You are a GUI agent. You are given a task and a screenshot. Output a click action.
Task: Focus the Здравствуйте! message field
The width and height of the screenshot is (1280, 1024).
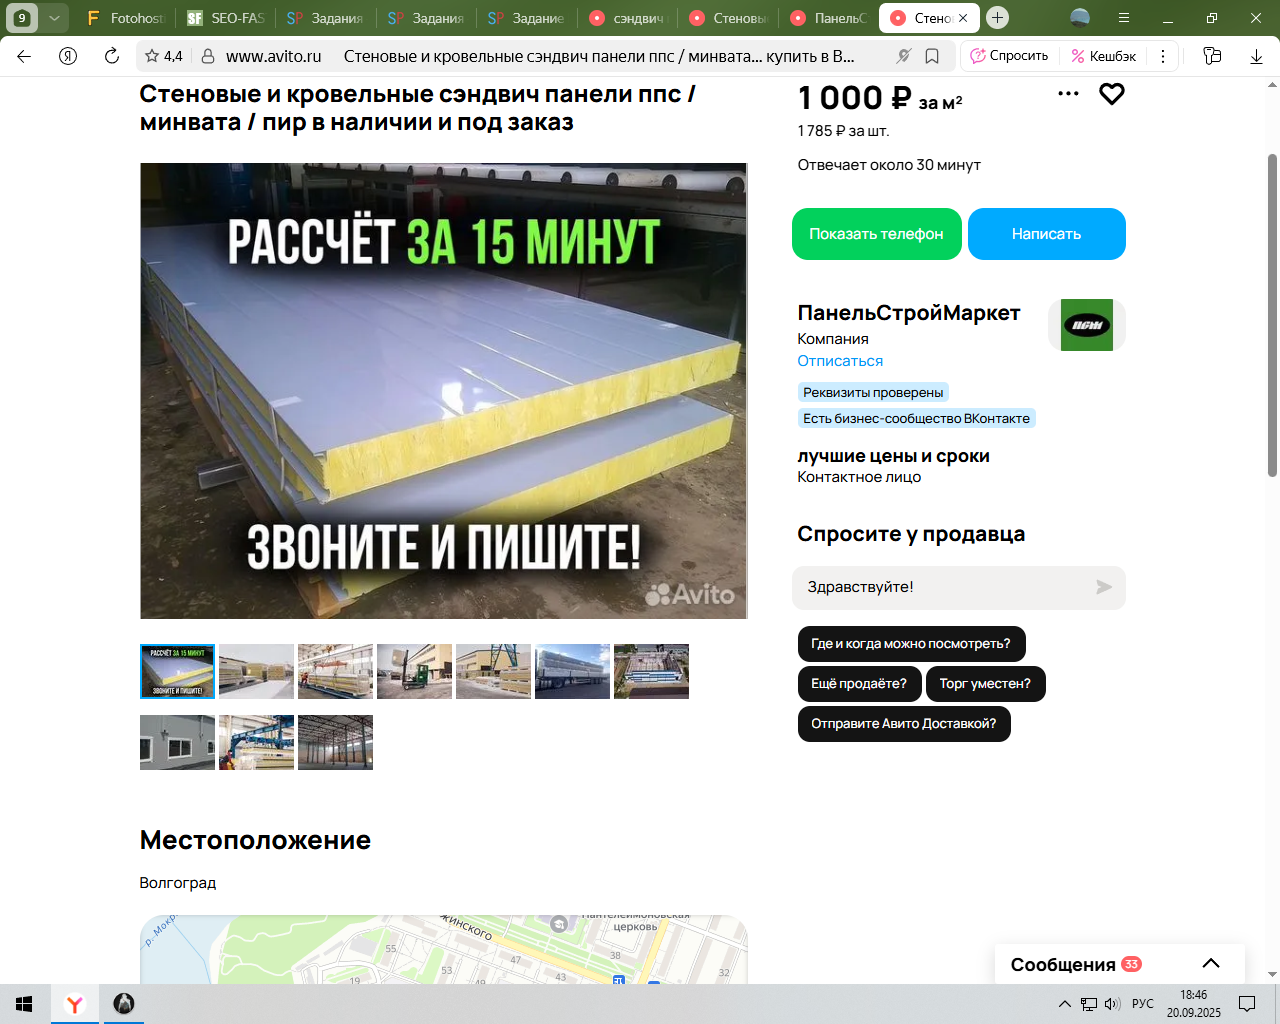(945, 587)
